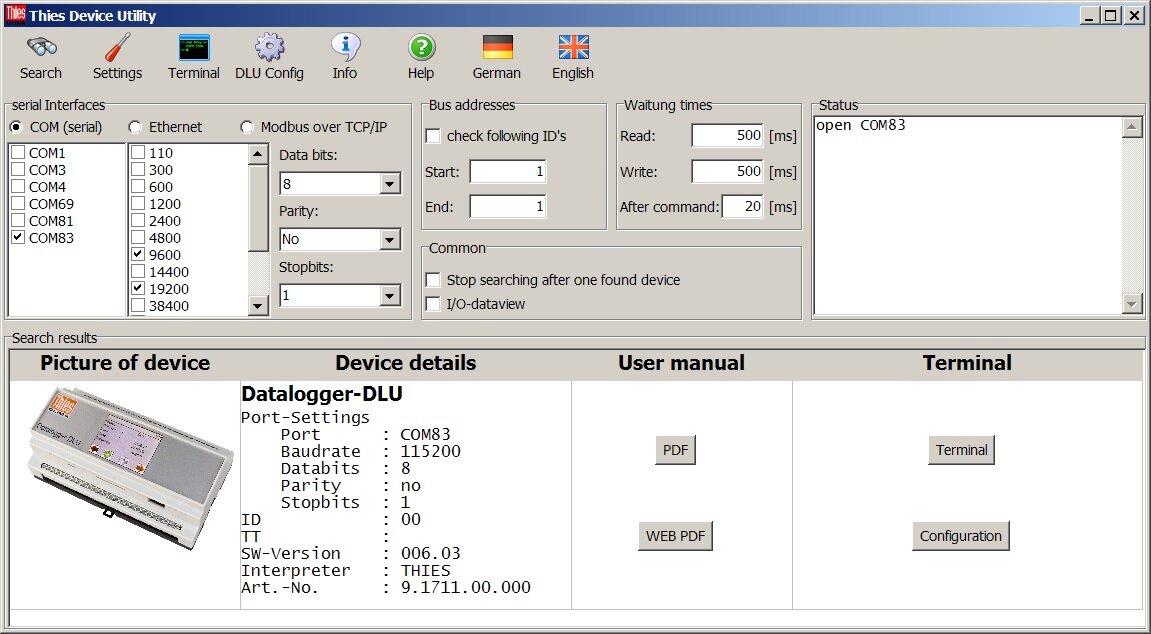1151x634 pixels.
Task: Click the Configuration button in results
Action: (x=960, y=536)
